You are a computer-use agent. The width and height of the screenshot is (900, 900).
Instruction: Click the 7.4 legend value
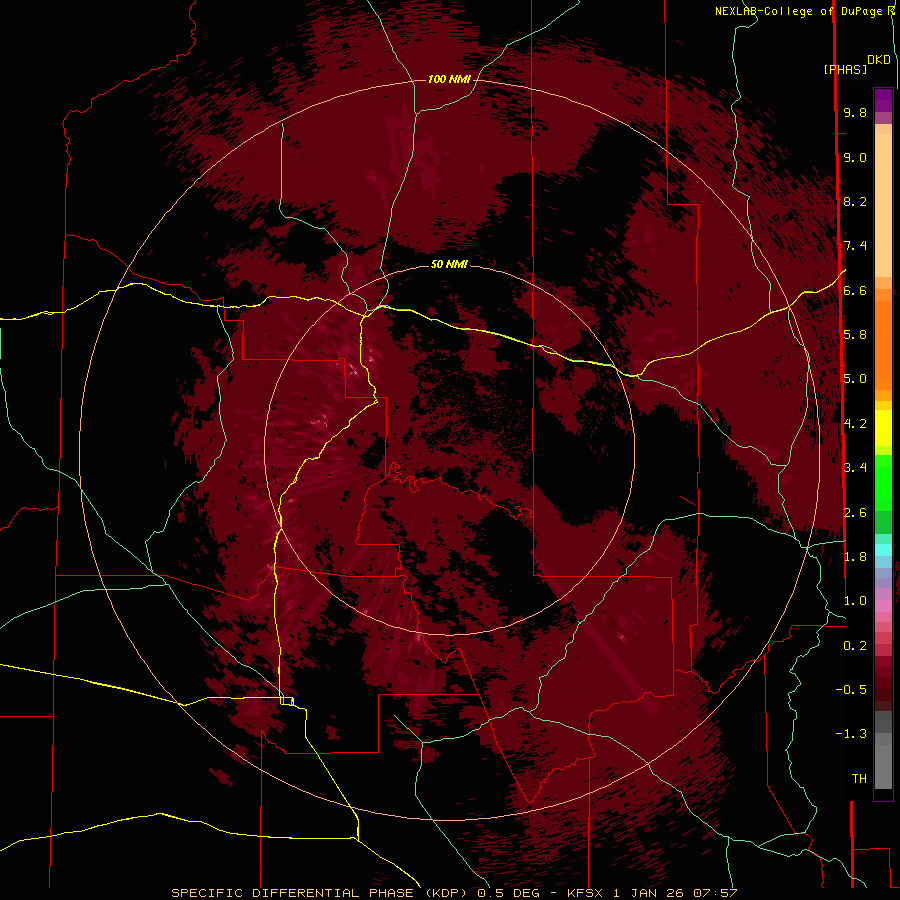click(x=855, y=246)
